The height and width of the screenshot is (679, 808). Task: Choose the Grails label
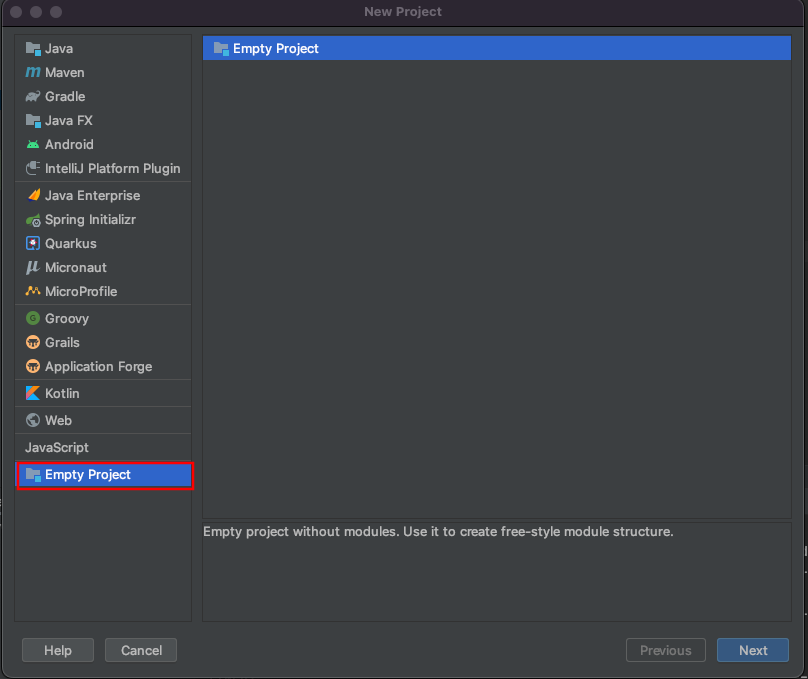62,342
